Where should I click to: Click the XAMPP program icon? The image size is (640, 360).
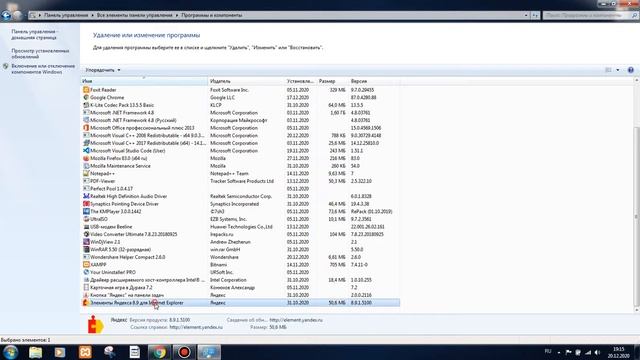click(x=86, y=265)
